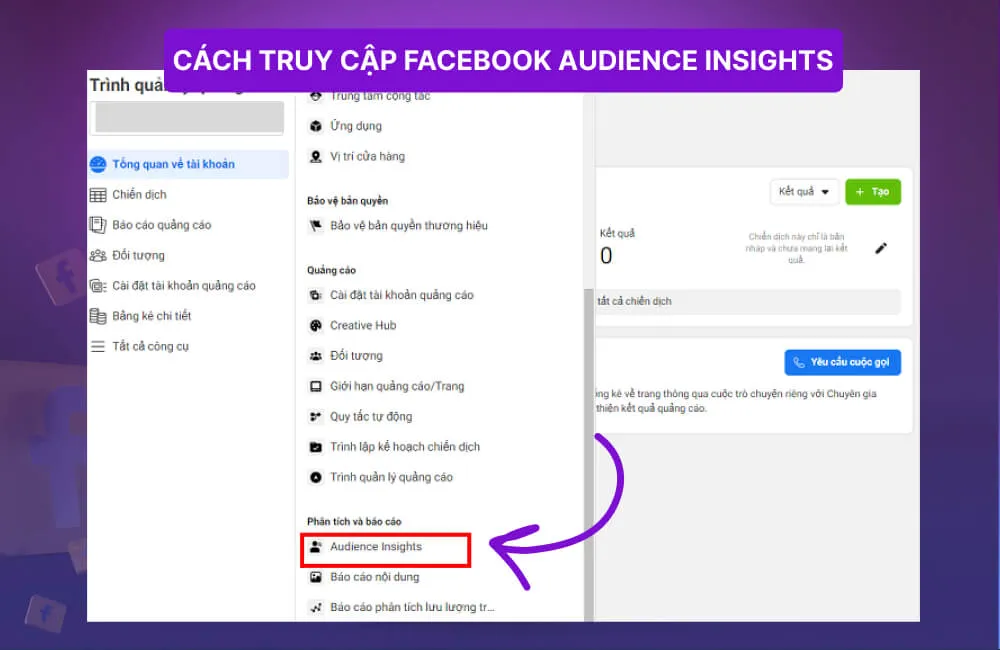Open the Tất cả công cụ hamburger icon

point(101,346)
